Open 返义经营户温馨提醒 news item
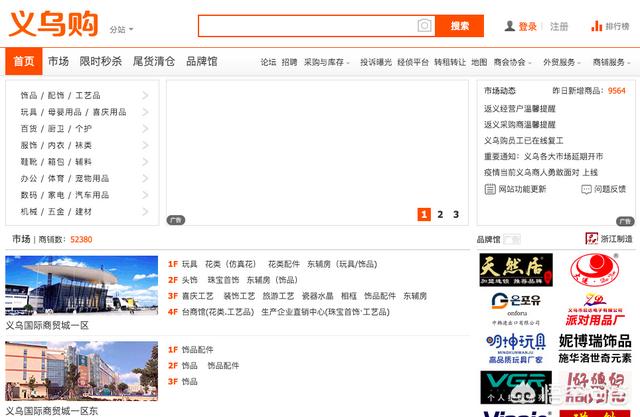This screenshot has height=417, width=640. point(520,109)
